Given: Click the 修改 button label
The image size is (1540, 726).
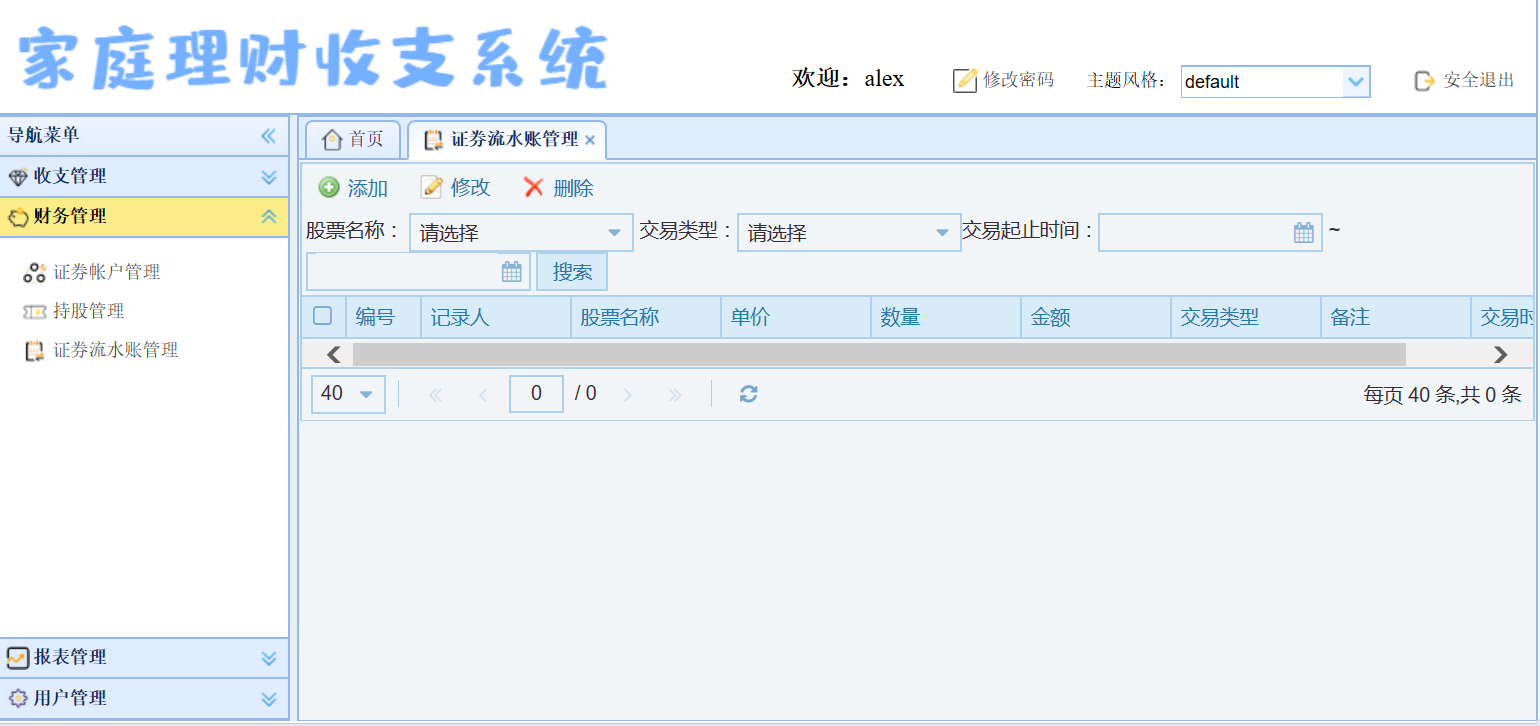Looking at the screenshot, I should pyautogui.click(x=470, y=188).
